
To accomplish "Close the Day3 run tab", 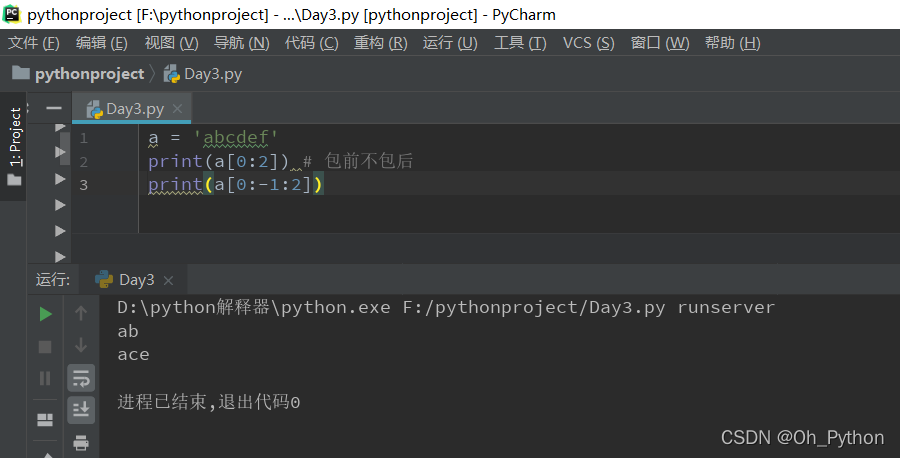I will pos(168,281).
